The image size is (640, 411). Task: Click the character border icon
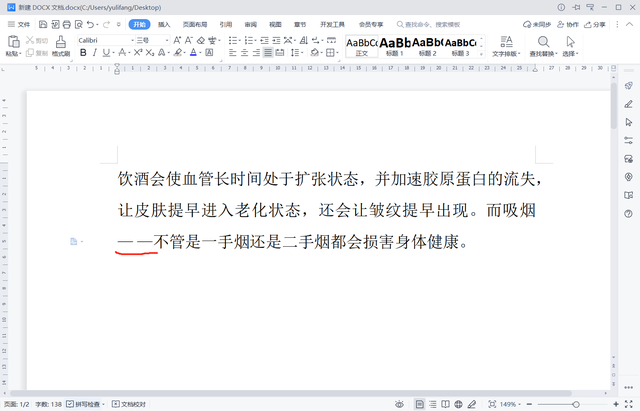[x=209, y=52]
